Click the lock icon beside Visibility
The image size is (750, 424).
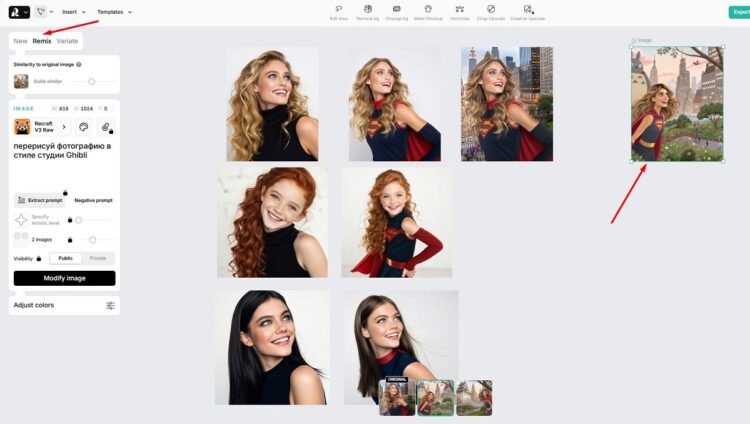(x=39, y=258)
